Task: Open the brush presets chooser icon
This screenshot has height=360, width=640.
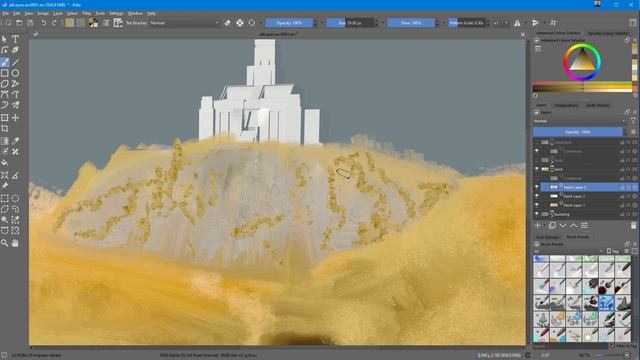Action: pyautogui.click(x=118, y=23)
